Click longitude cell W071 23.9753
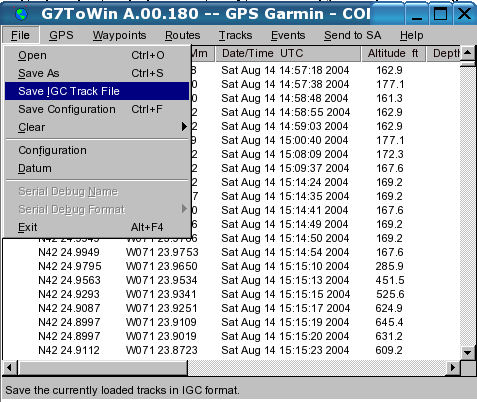The height and width of the screenshot is (402, 477). pyautogui.click(x=162, y=252)
